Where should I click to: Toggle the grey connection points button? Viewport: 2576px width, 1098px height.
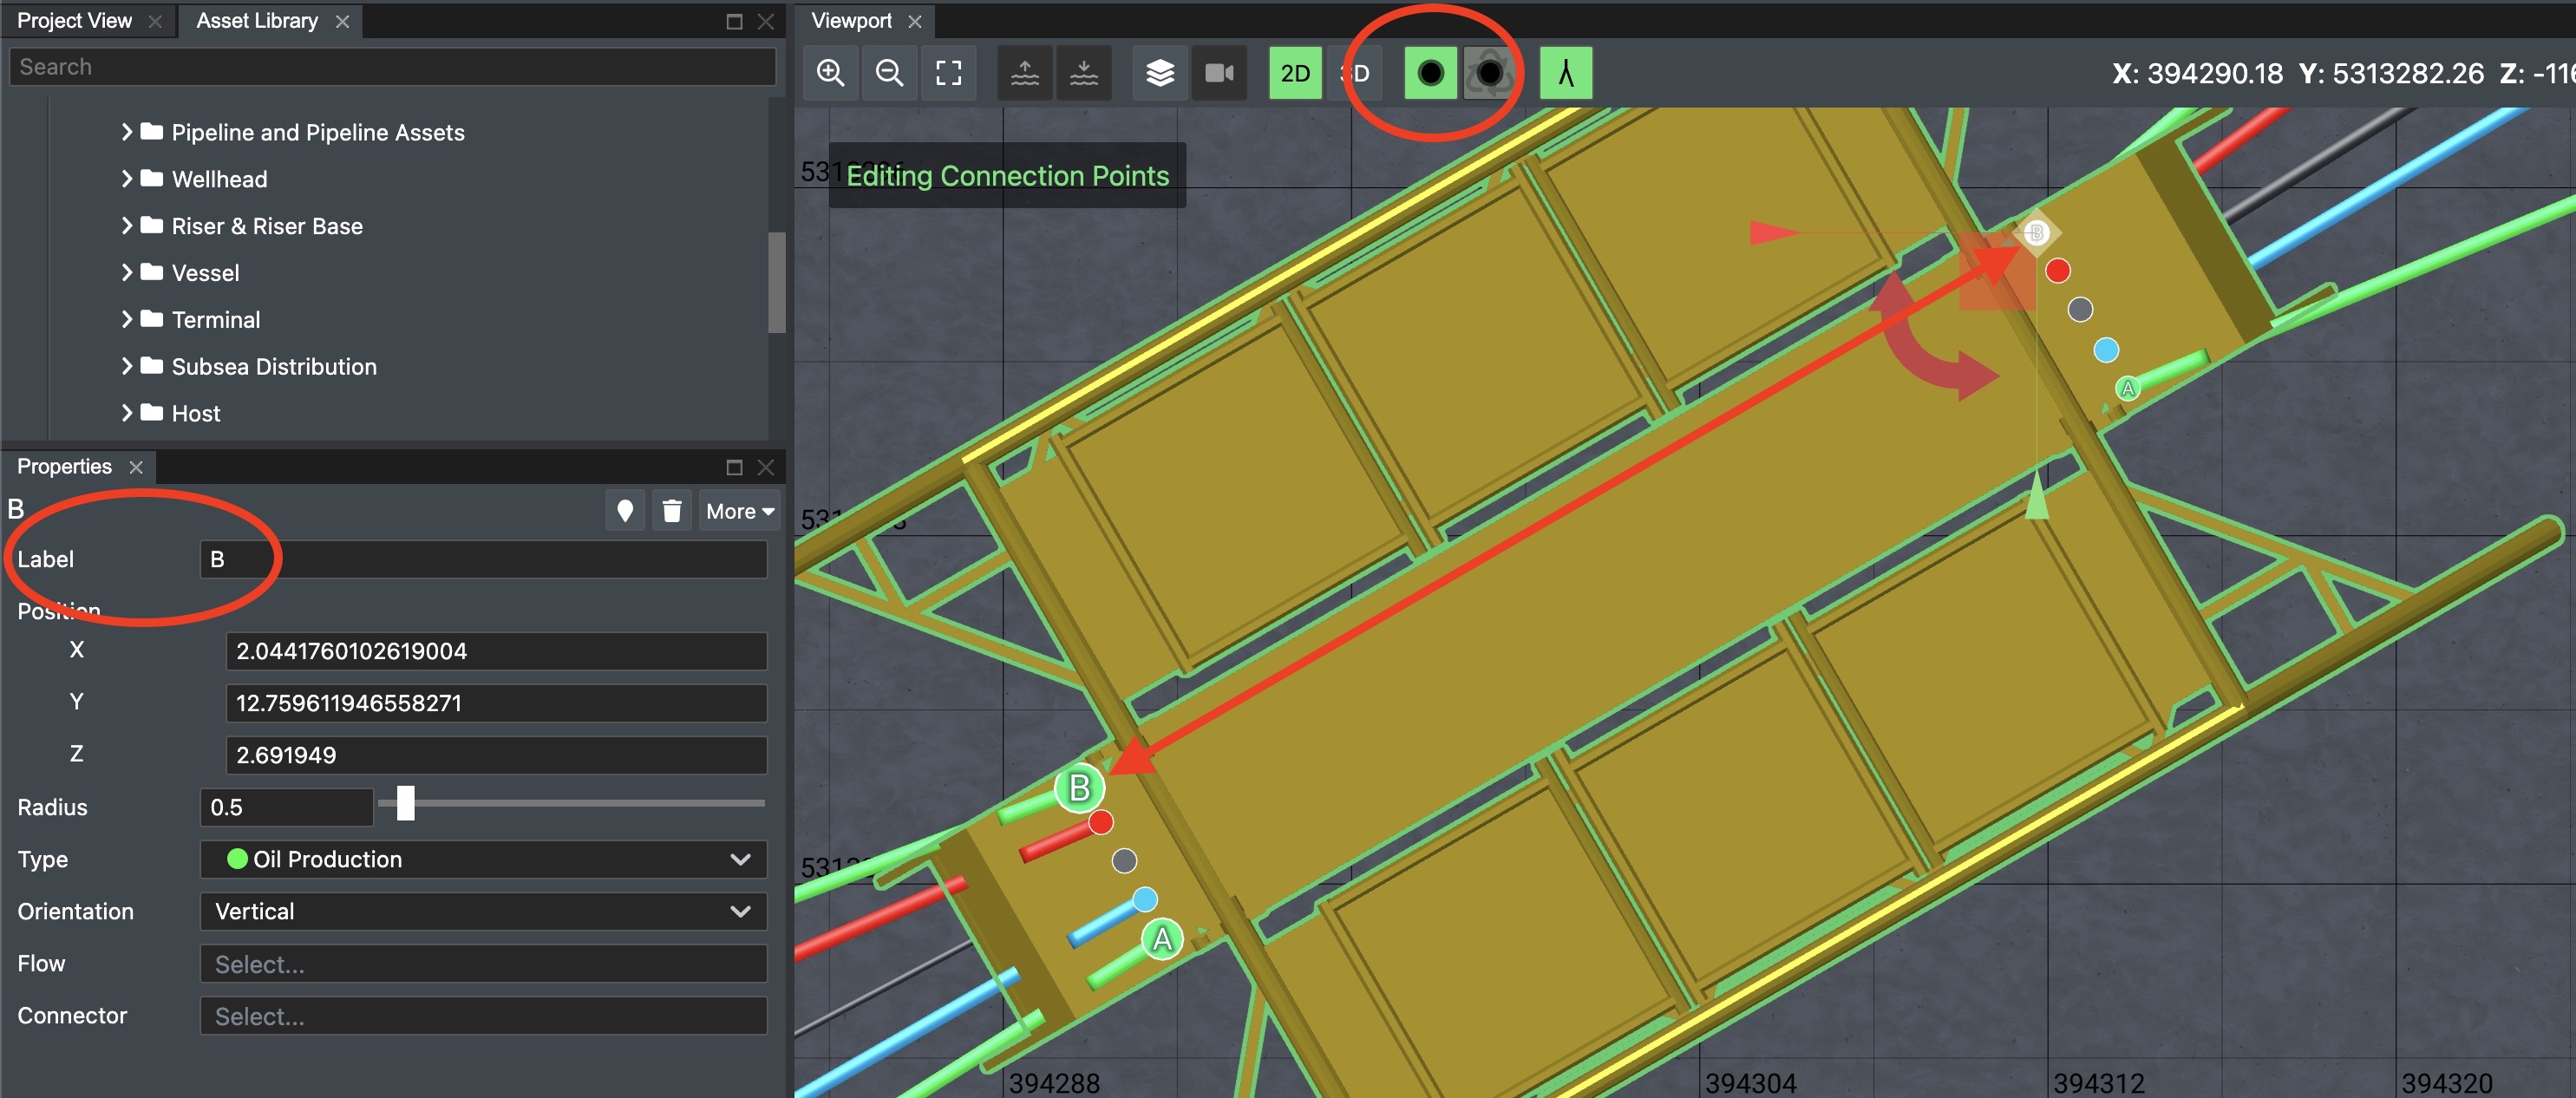(x=1489, y=73)
